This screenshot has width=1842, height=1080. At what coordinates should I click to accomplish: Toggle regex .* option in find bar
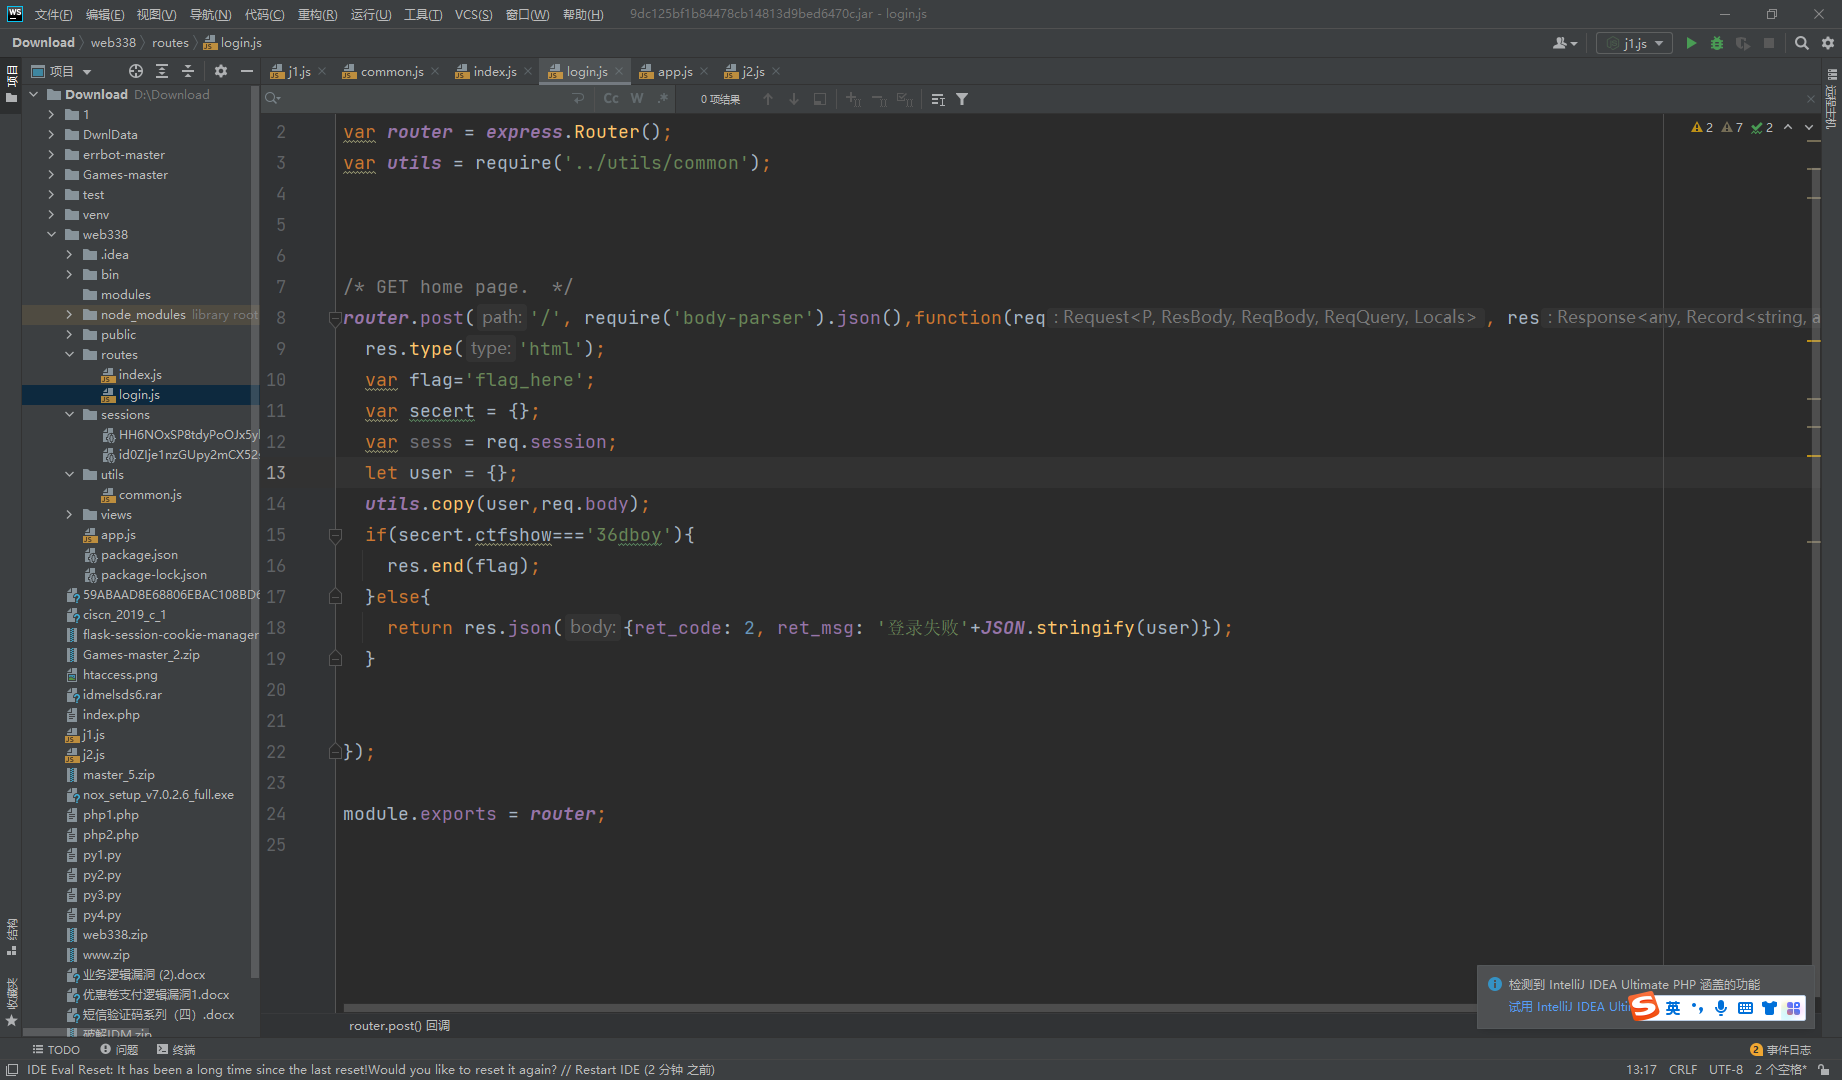pos(662,99)
